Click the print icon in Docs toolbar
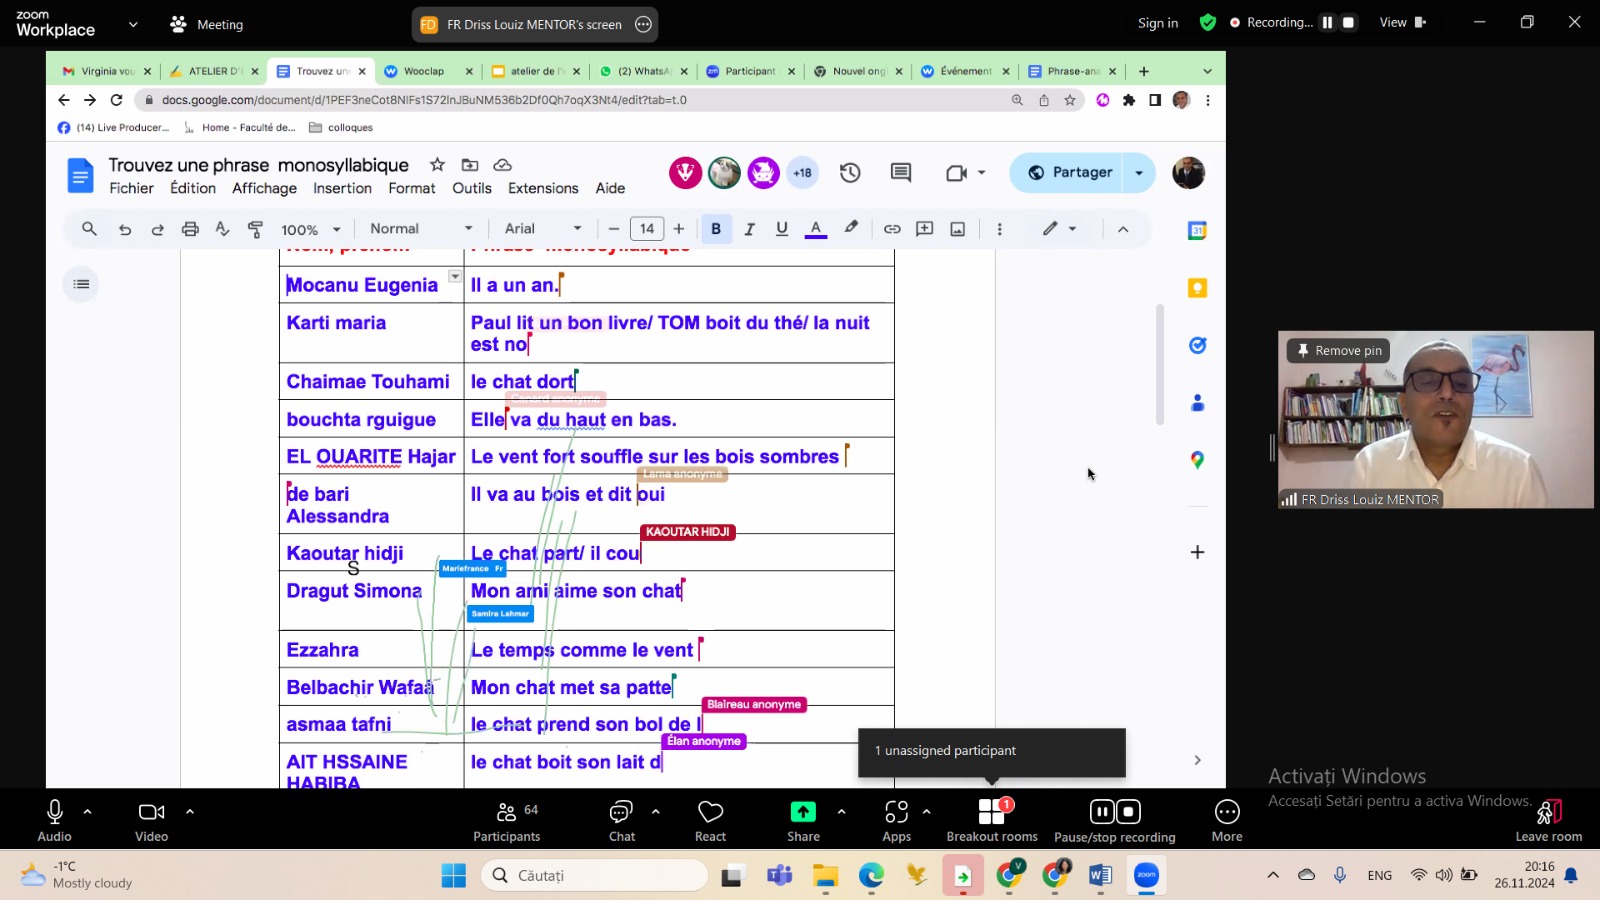This screenshot has height=900, width=1600. point(190,229)
